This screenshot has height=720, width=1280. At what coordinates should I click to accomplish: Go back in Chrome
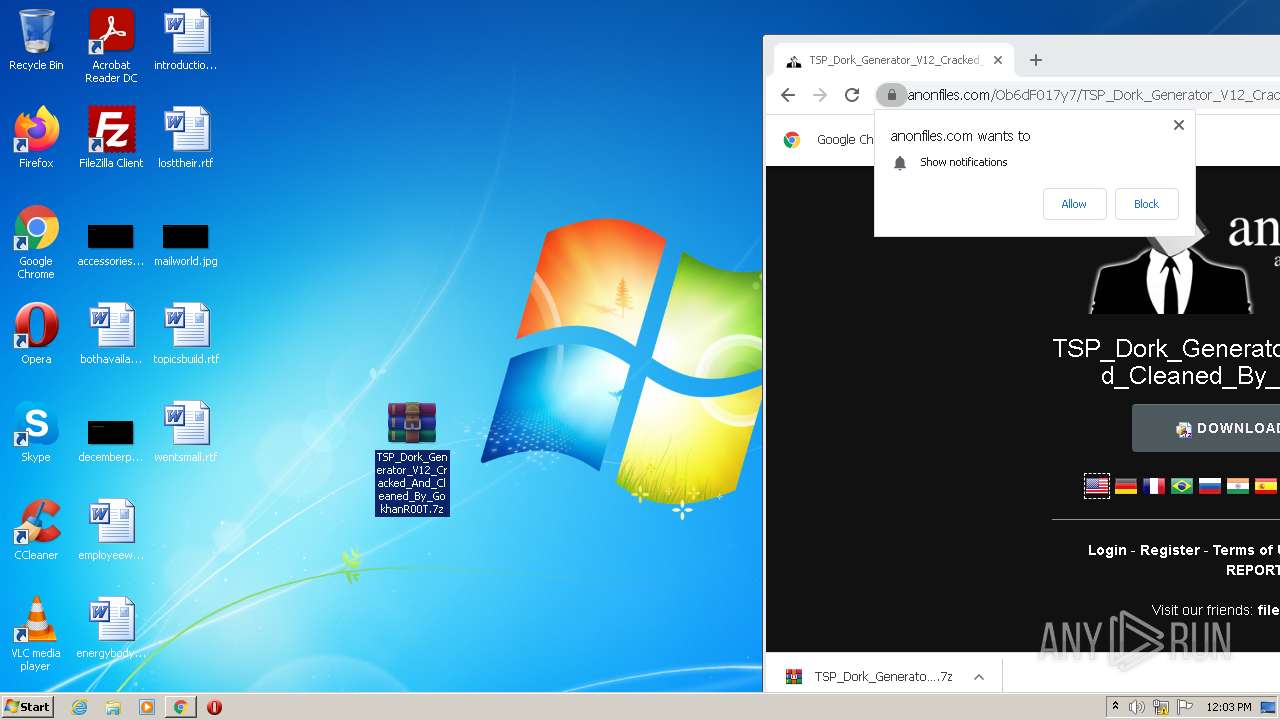pos(788,95)
